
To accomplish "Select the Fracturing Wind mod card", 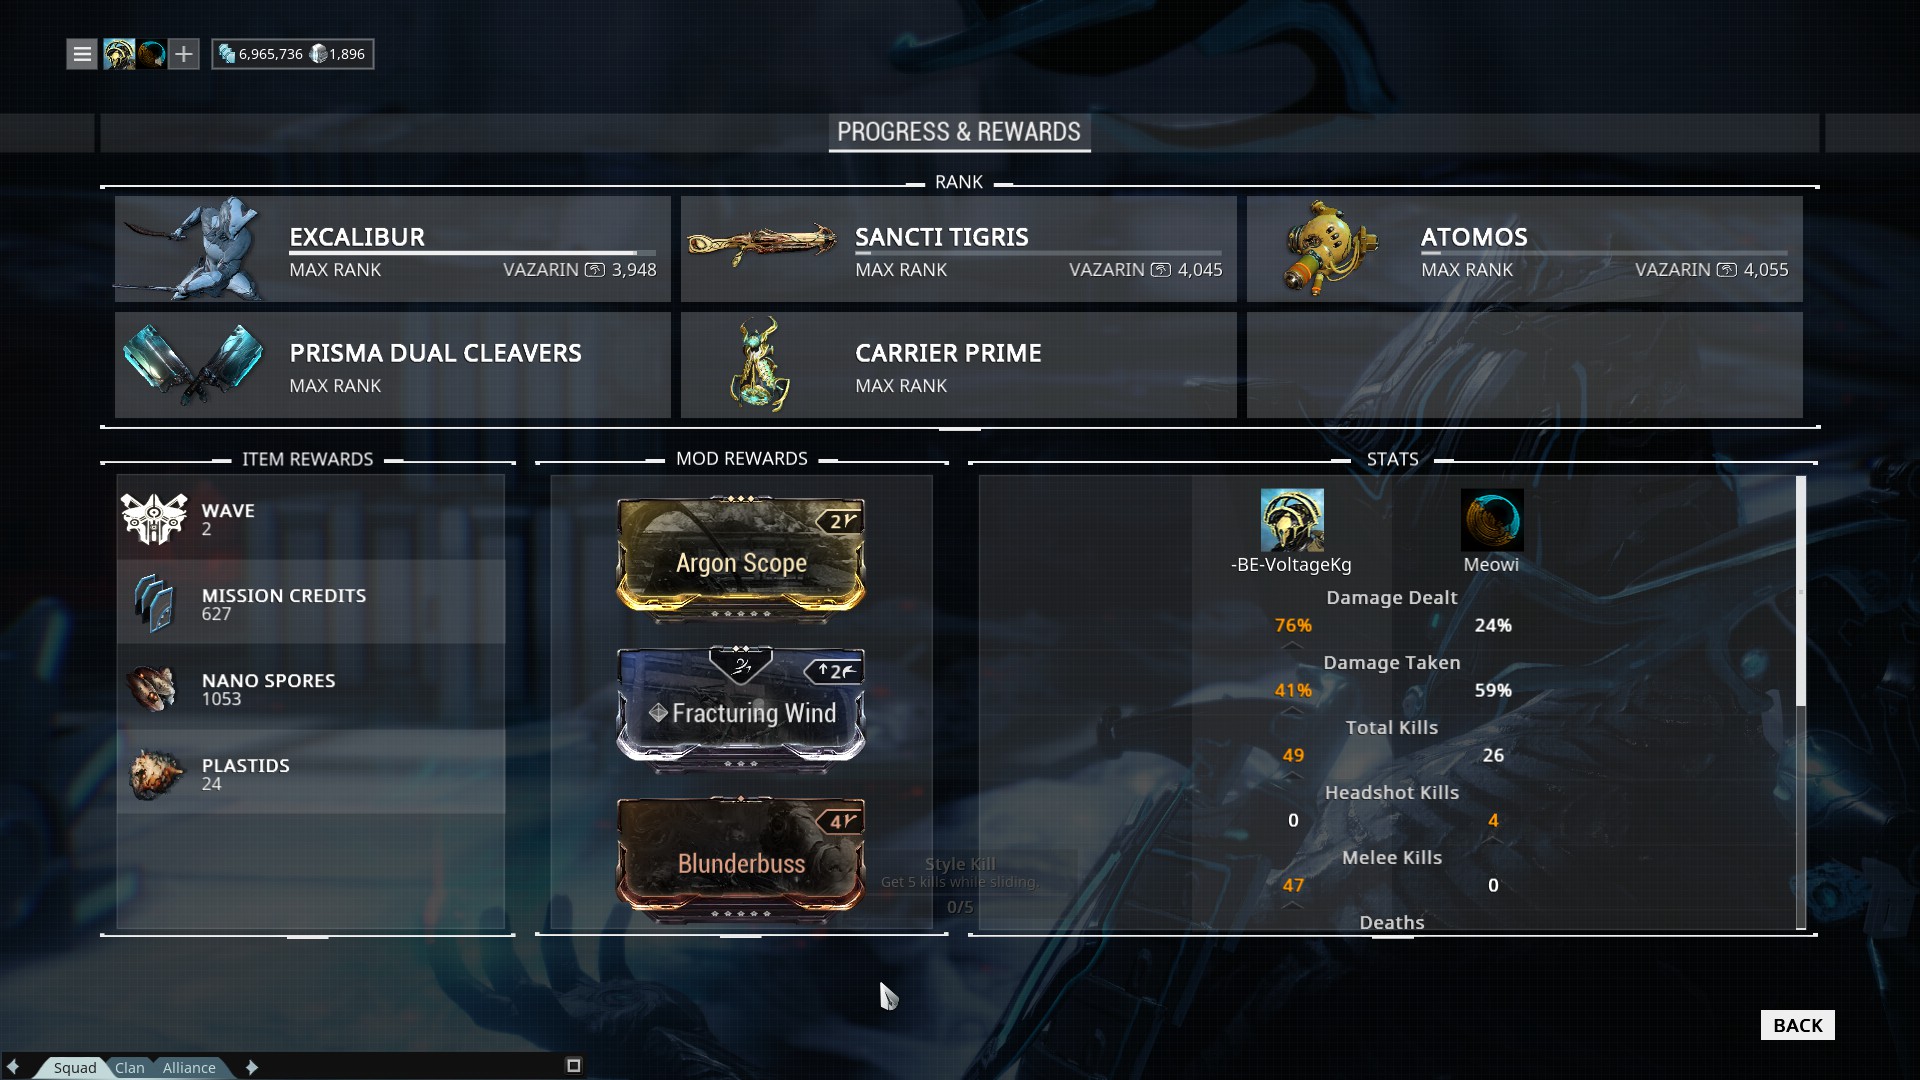I will pos(741,708).
